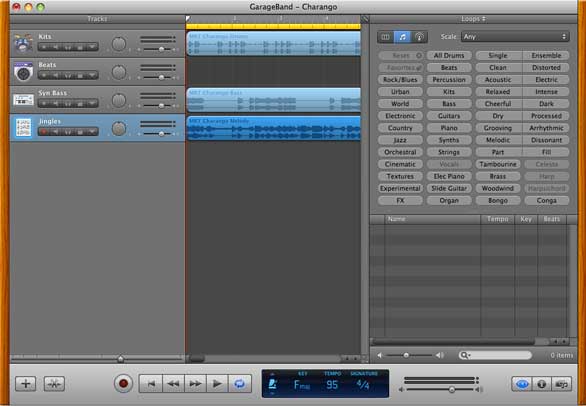This screenshot has height=406, width=586.
Task: Click the Jingles track sheet-music icon
Action: click(x=23, y=127)
